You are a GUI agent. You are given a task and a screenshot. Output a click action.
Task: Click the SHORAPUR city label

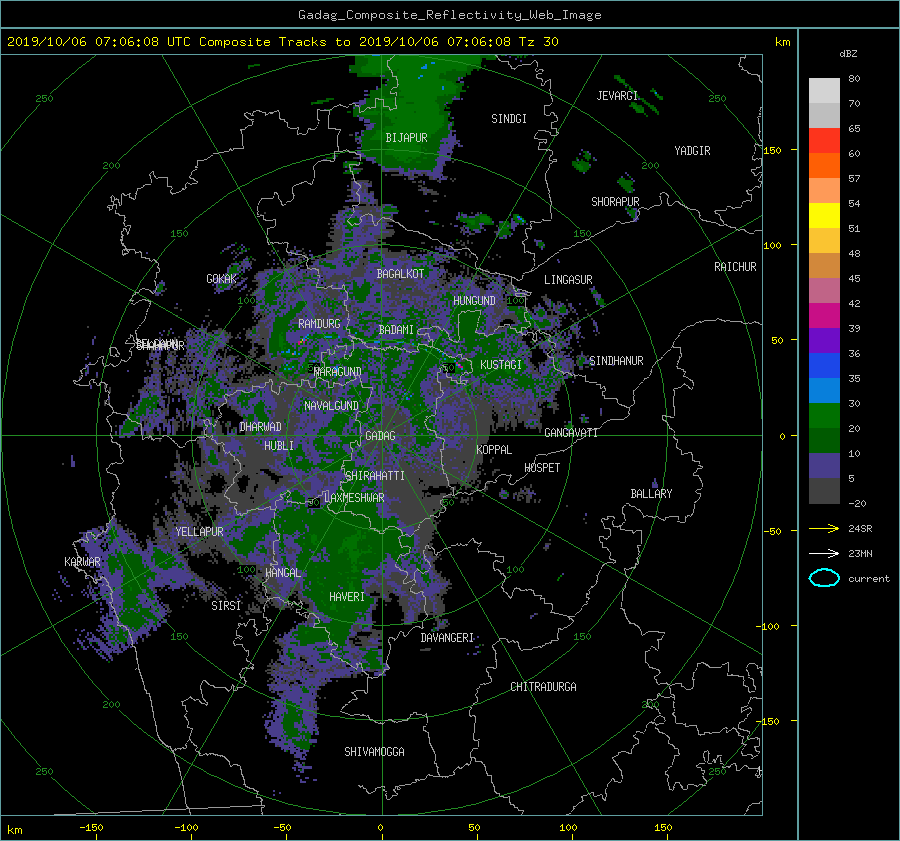click(615, 202)
